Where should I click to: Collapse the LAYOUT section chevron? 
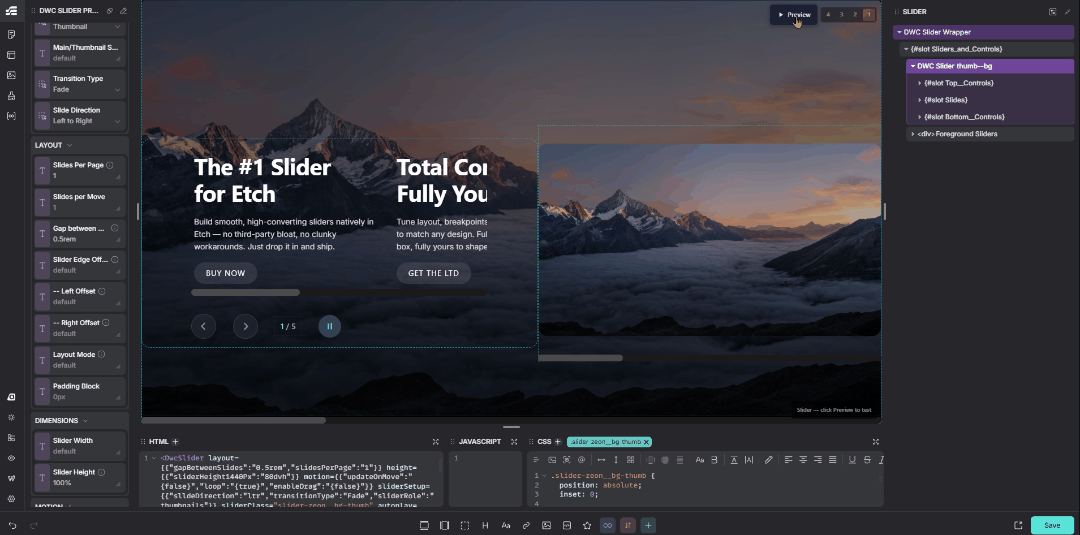click(x=70, y=145)
